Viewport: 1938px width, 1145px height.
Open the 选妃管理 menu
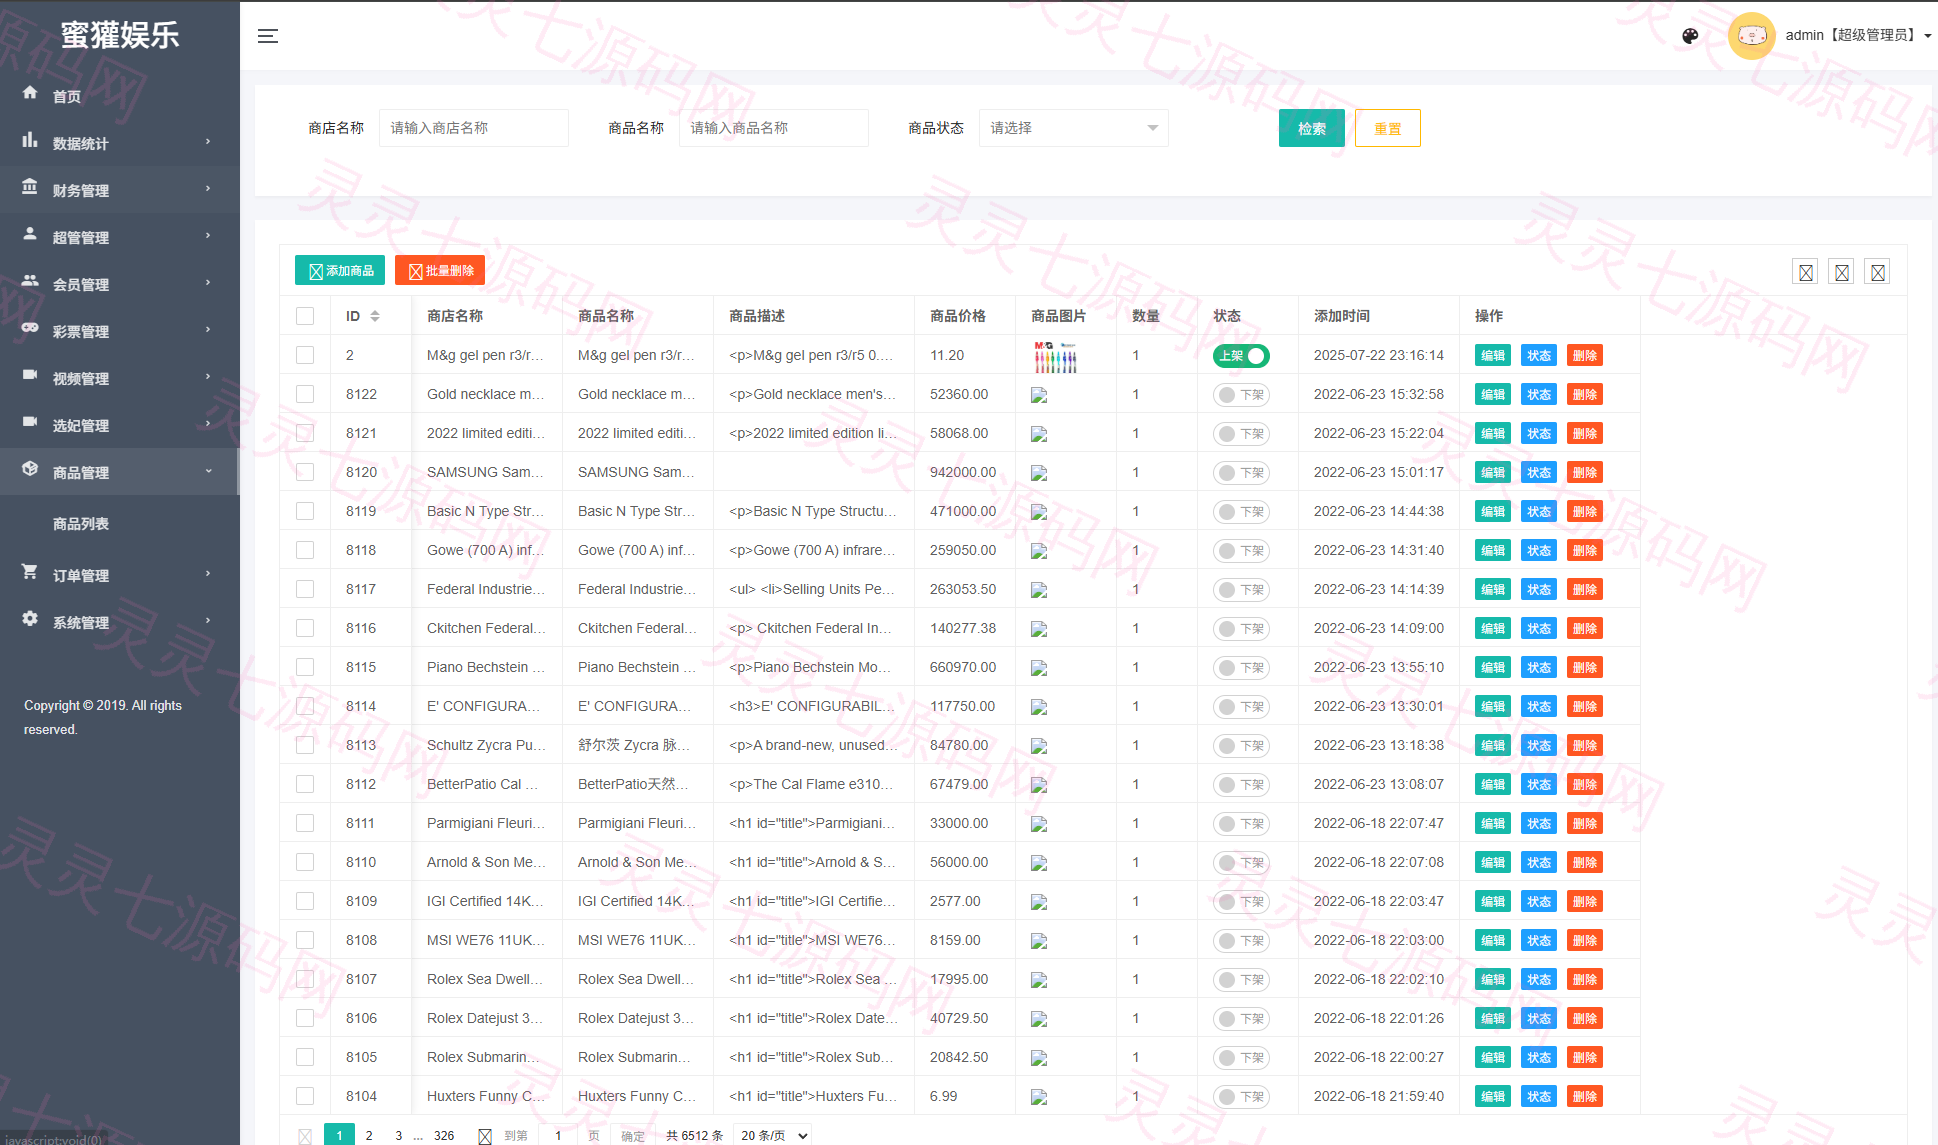point(119,425)
